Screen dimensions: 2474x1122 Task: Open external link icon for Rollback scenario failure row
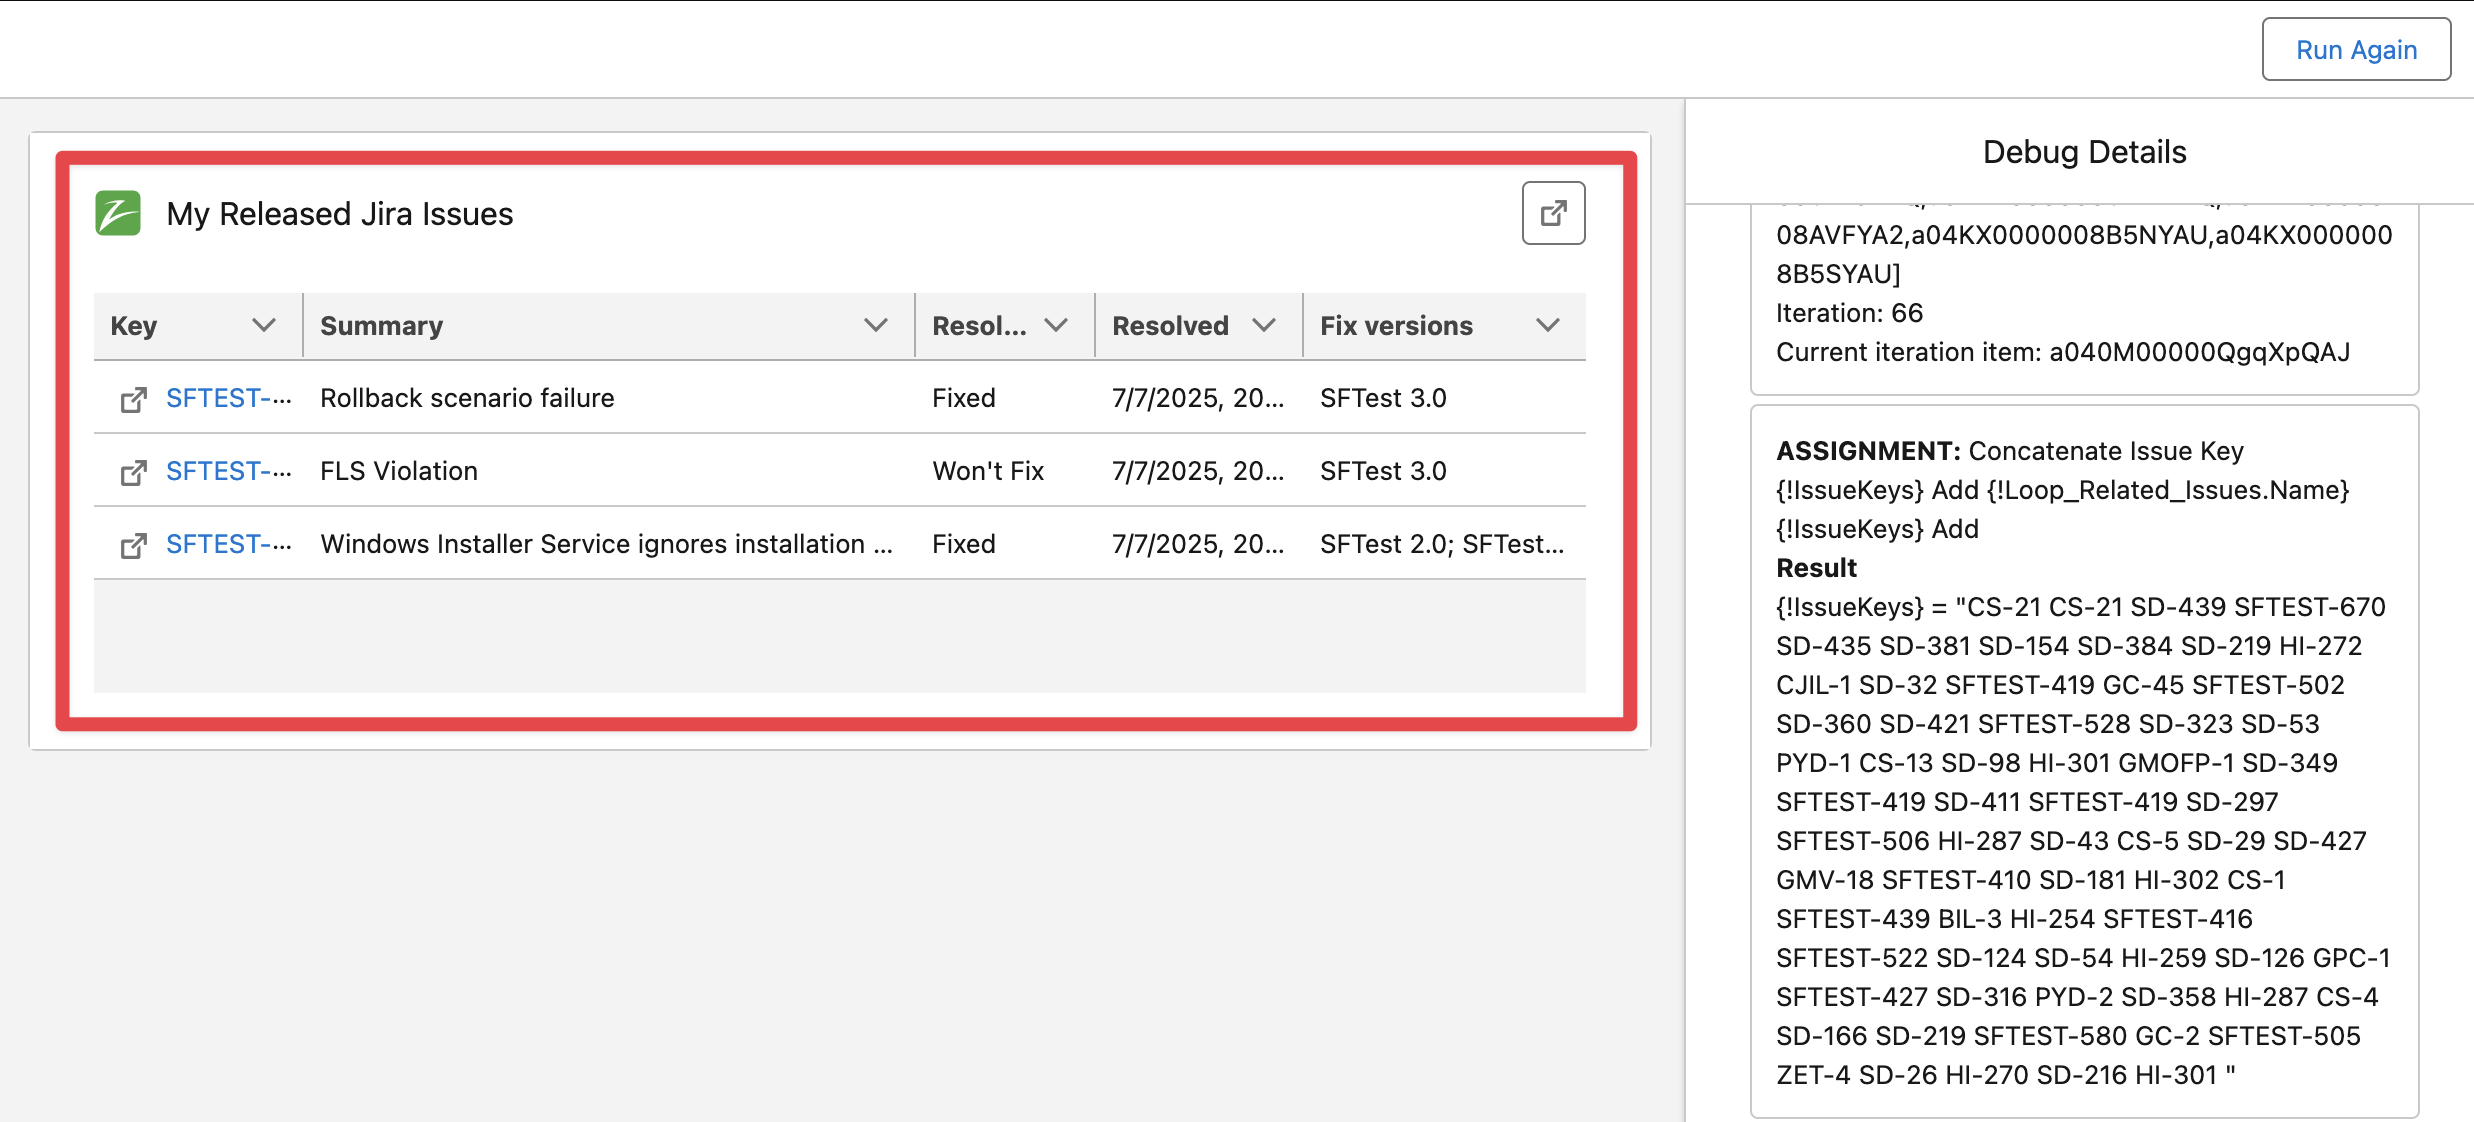pyautogui.click(x=133, y=400)
